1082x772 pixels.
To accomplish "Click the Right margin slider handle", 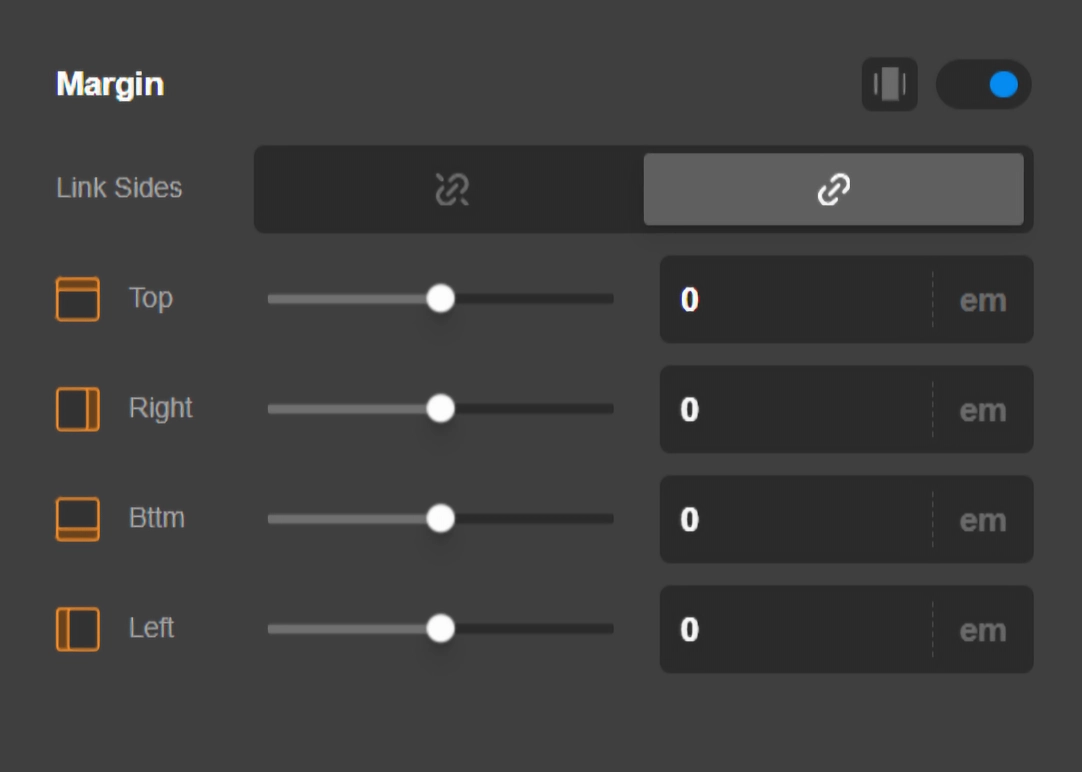I will 440,408.
